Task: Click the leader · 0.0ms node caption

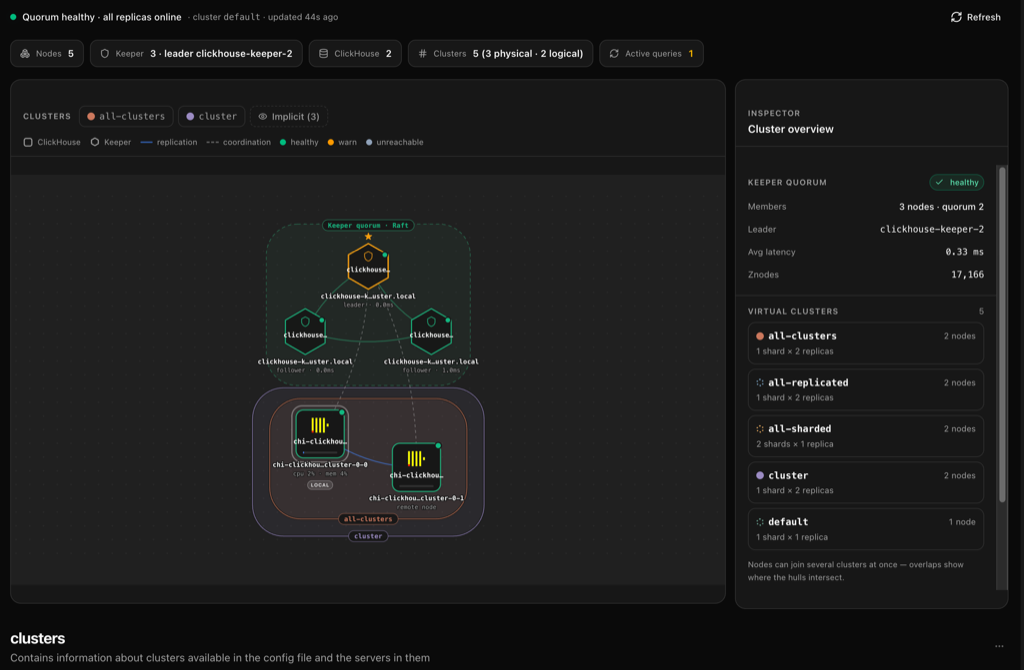Action: click(x=368, y=305)
